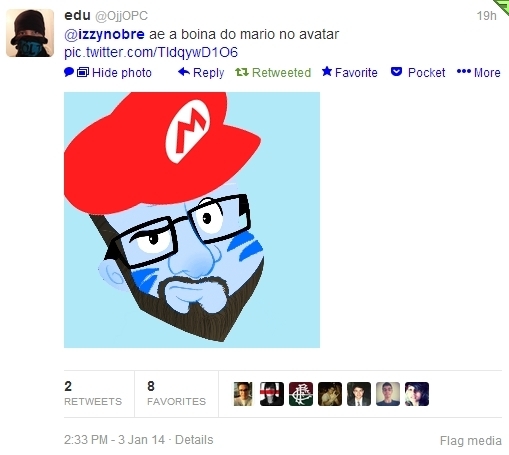Click the 19h timestamp

pyautogui.click(x=487, y=16)
